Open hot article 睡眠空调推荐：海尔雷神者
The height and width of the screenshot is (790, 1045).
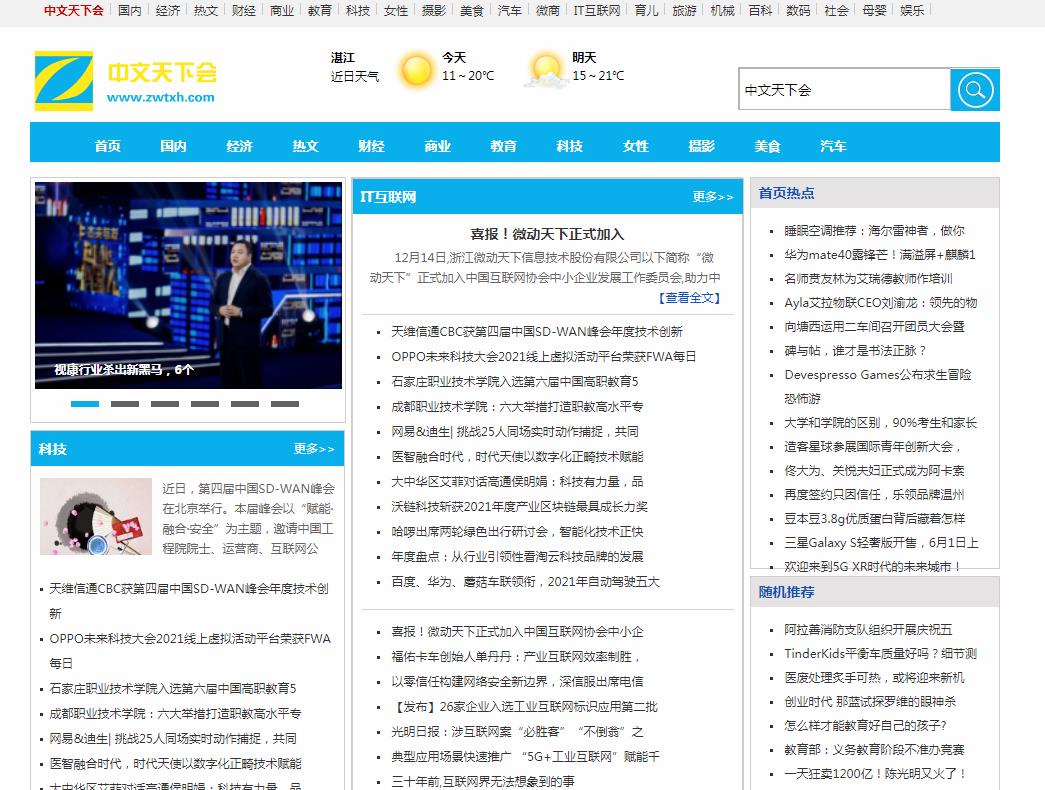coord(874,231)
